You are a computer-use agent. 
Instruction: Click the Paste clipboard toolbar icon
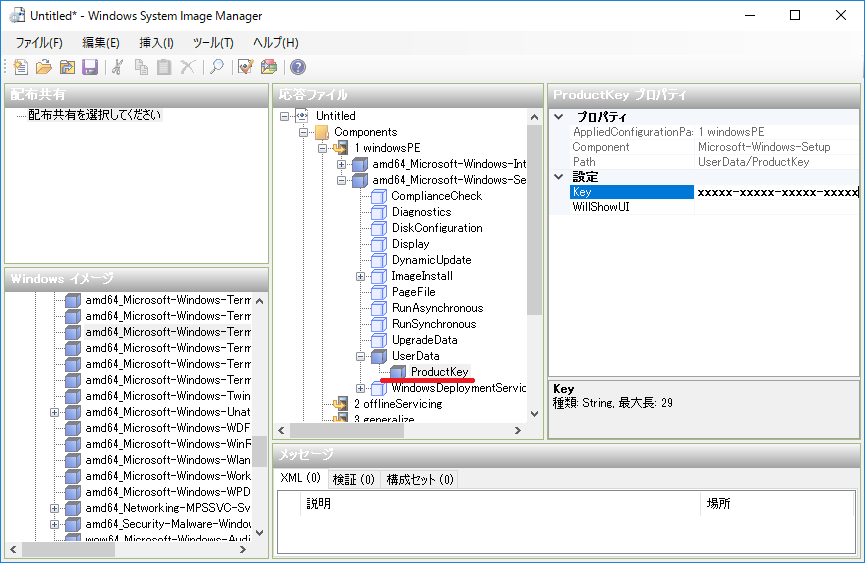click(164, 67)
